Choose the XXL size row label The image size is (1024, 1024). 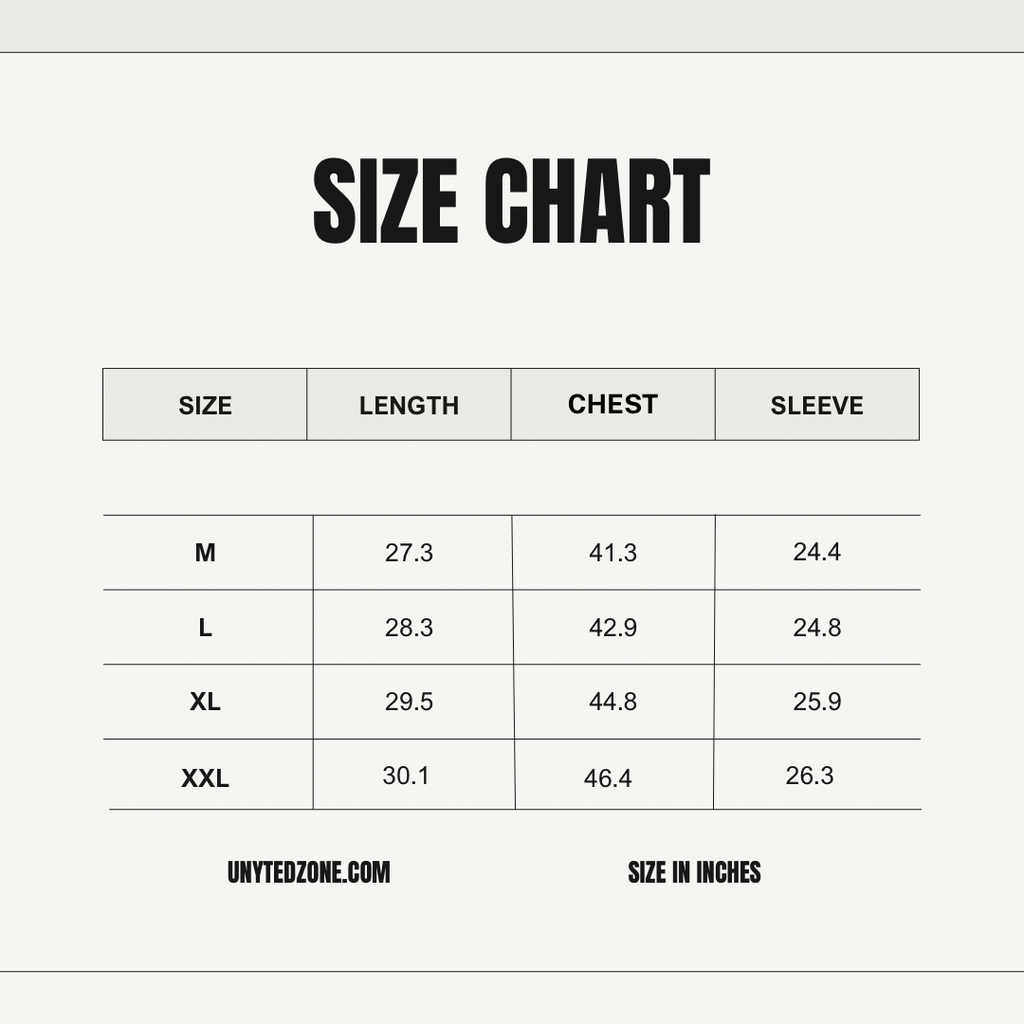tap(205, 778)
